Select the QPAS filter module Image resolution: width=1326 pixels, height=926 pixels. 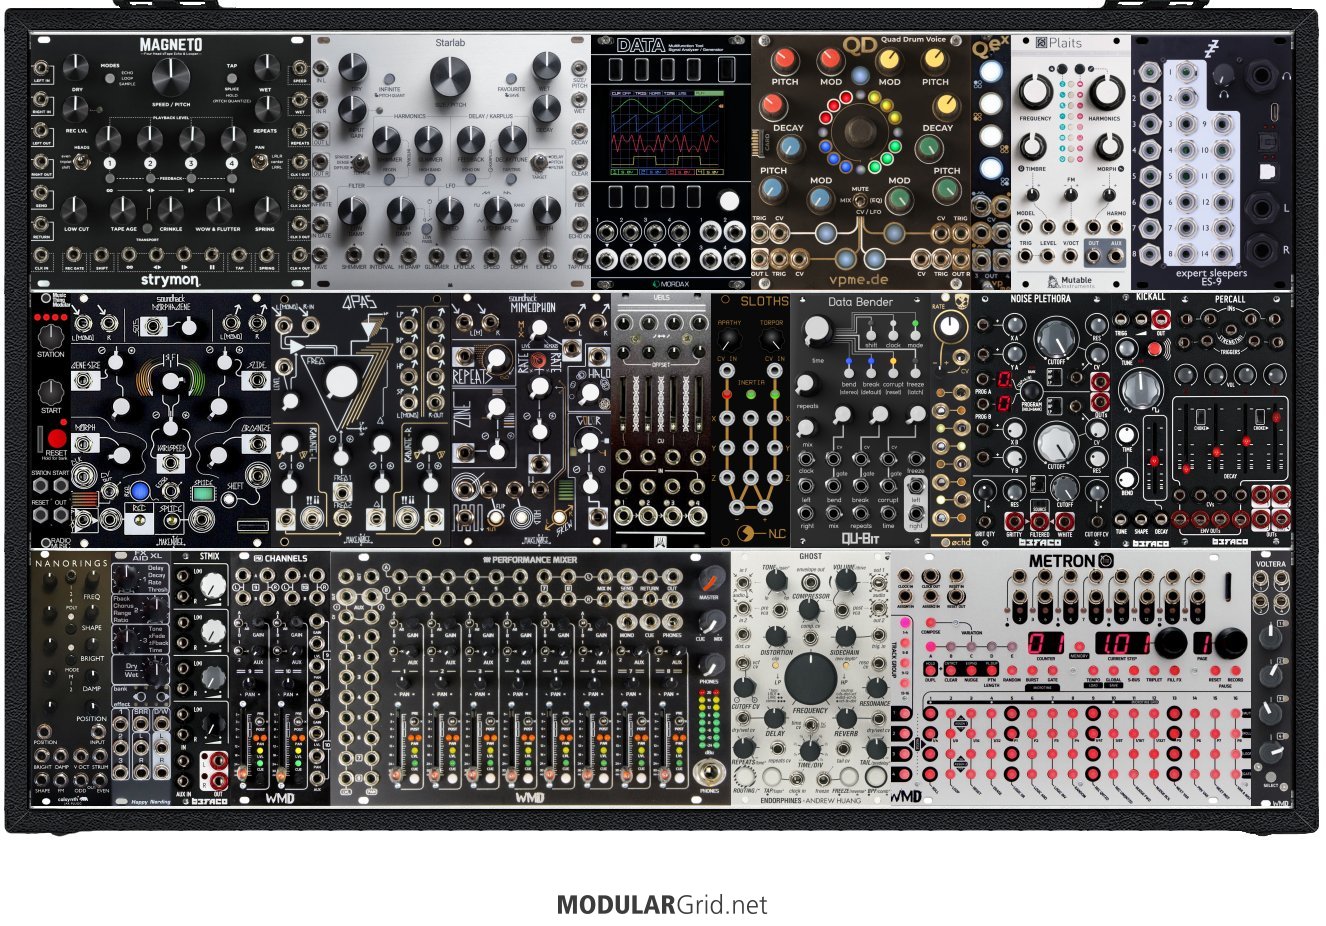pyautogui.click(x=361, y=420)
